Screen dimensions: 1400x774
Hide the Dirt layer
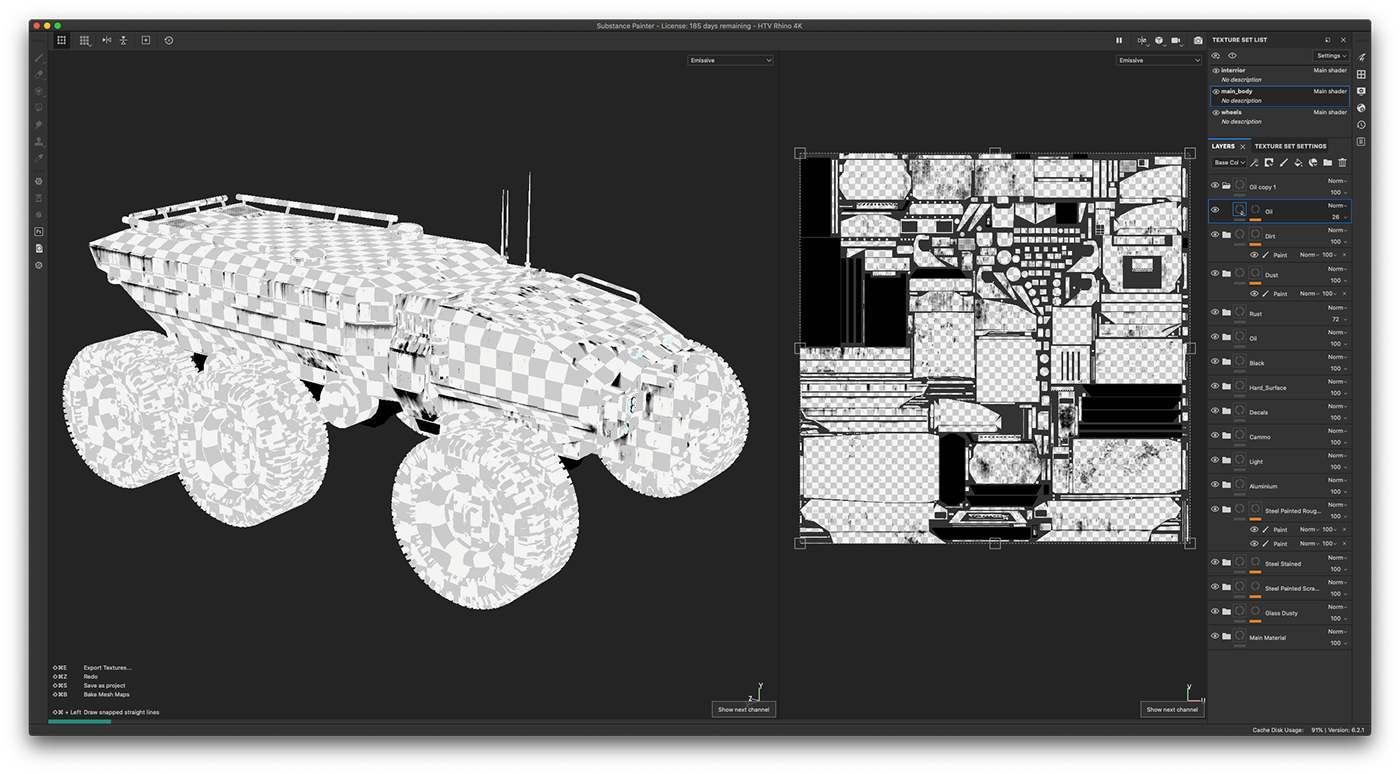pos(1215,235)
